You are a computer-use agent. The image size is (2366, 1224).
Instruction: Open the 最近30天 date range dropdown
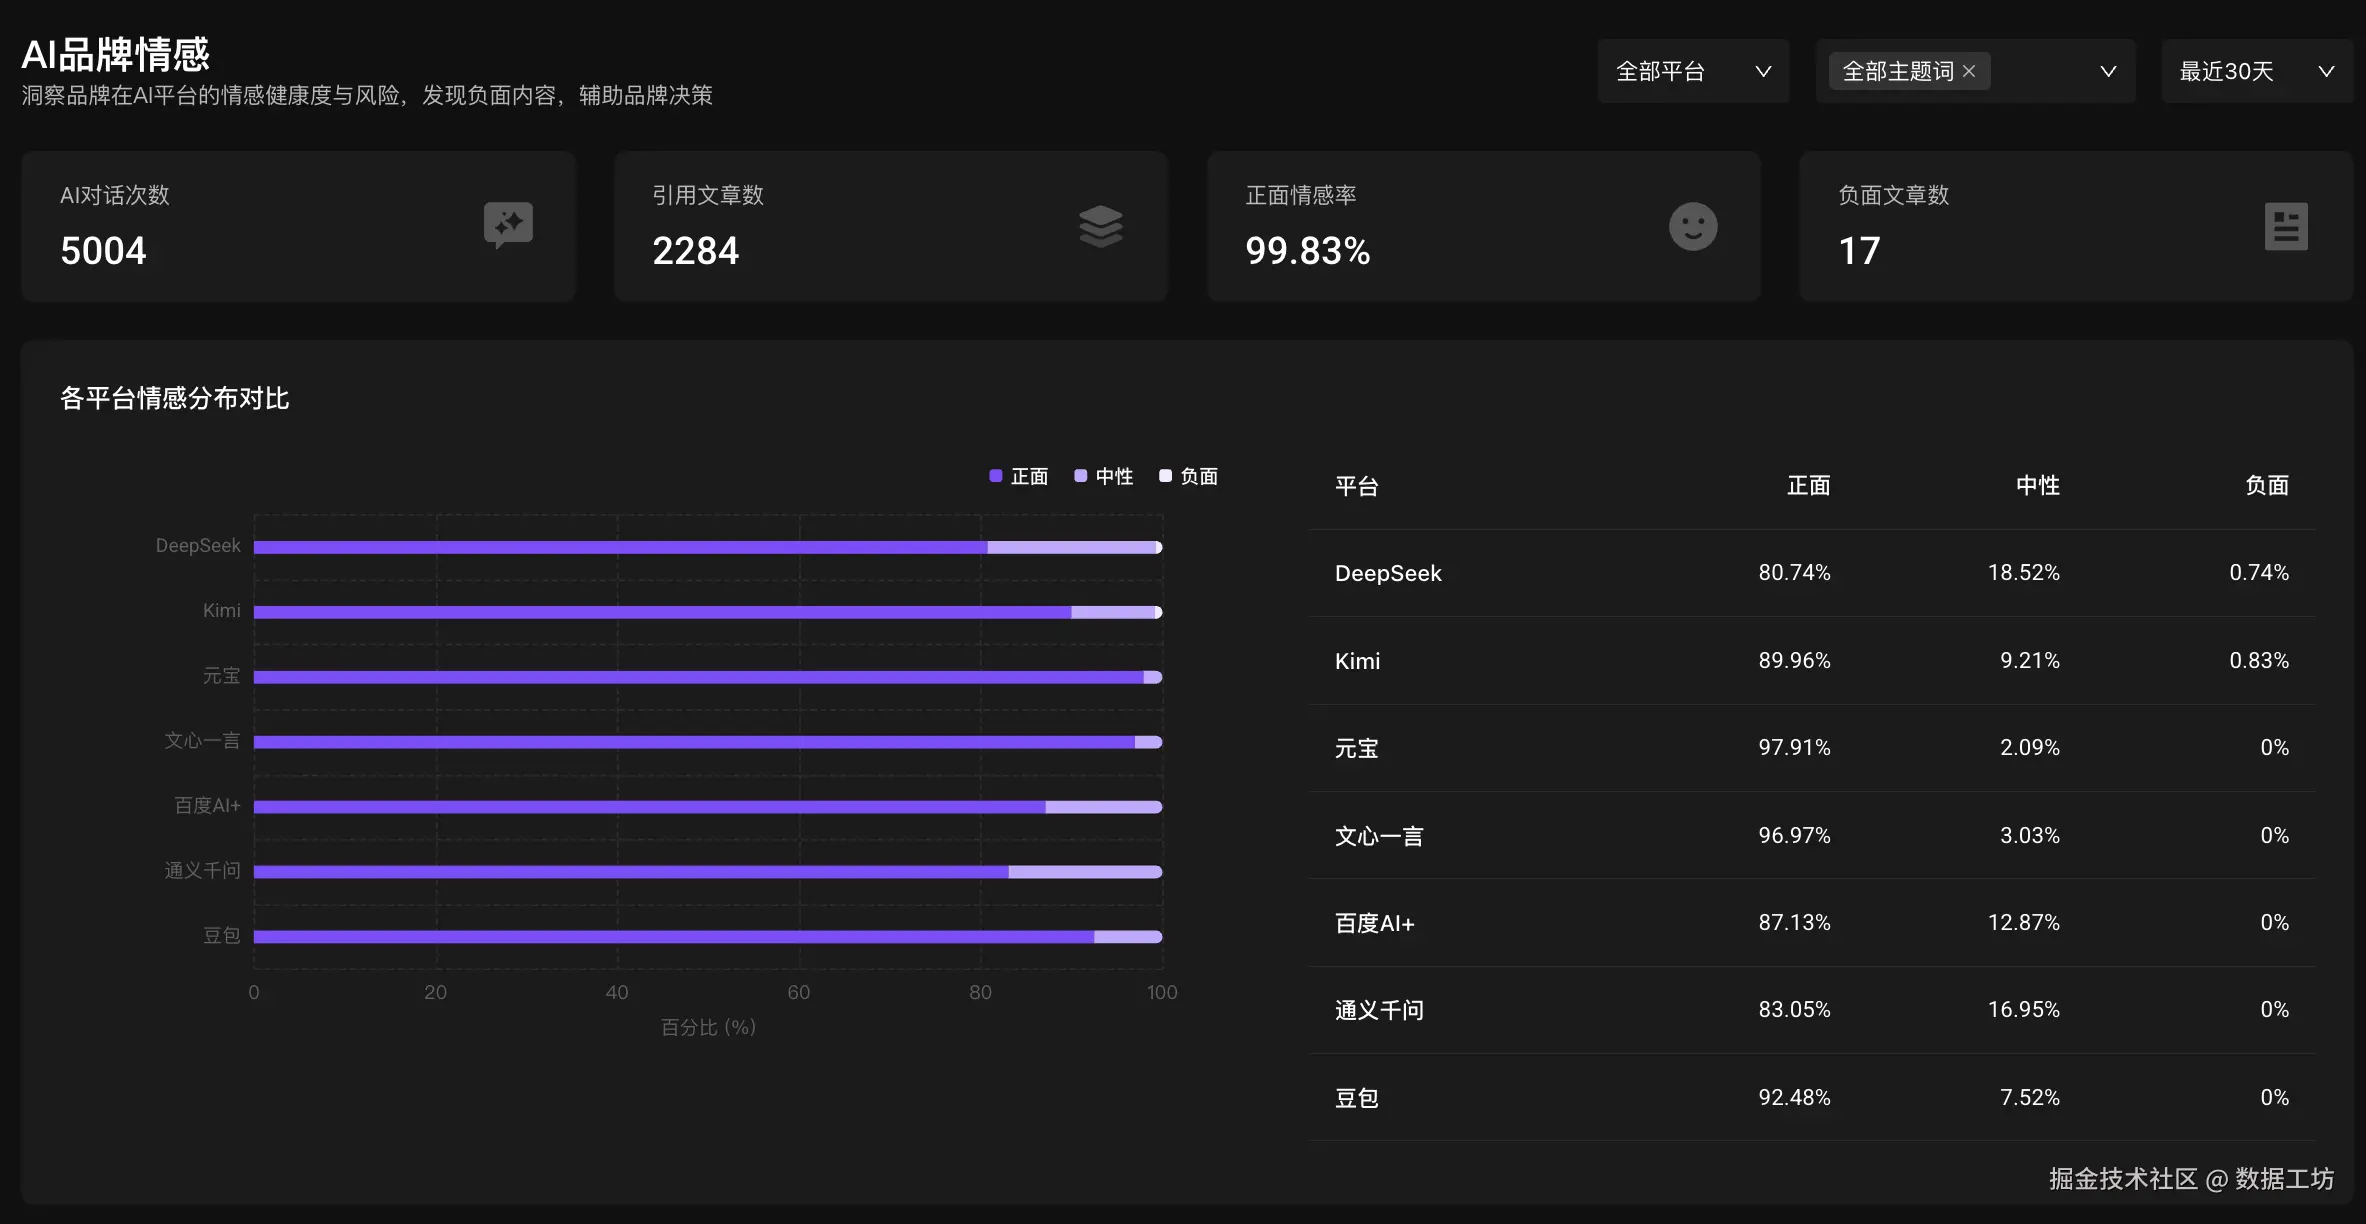click(2256, 71)
